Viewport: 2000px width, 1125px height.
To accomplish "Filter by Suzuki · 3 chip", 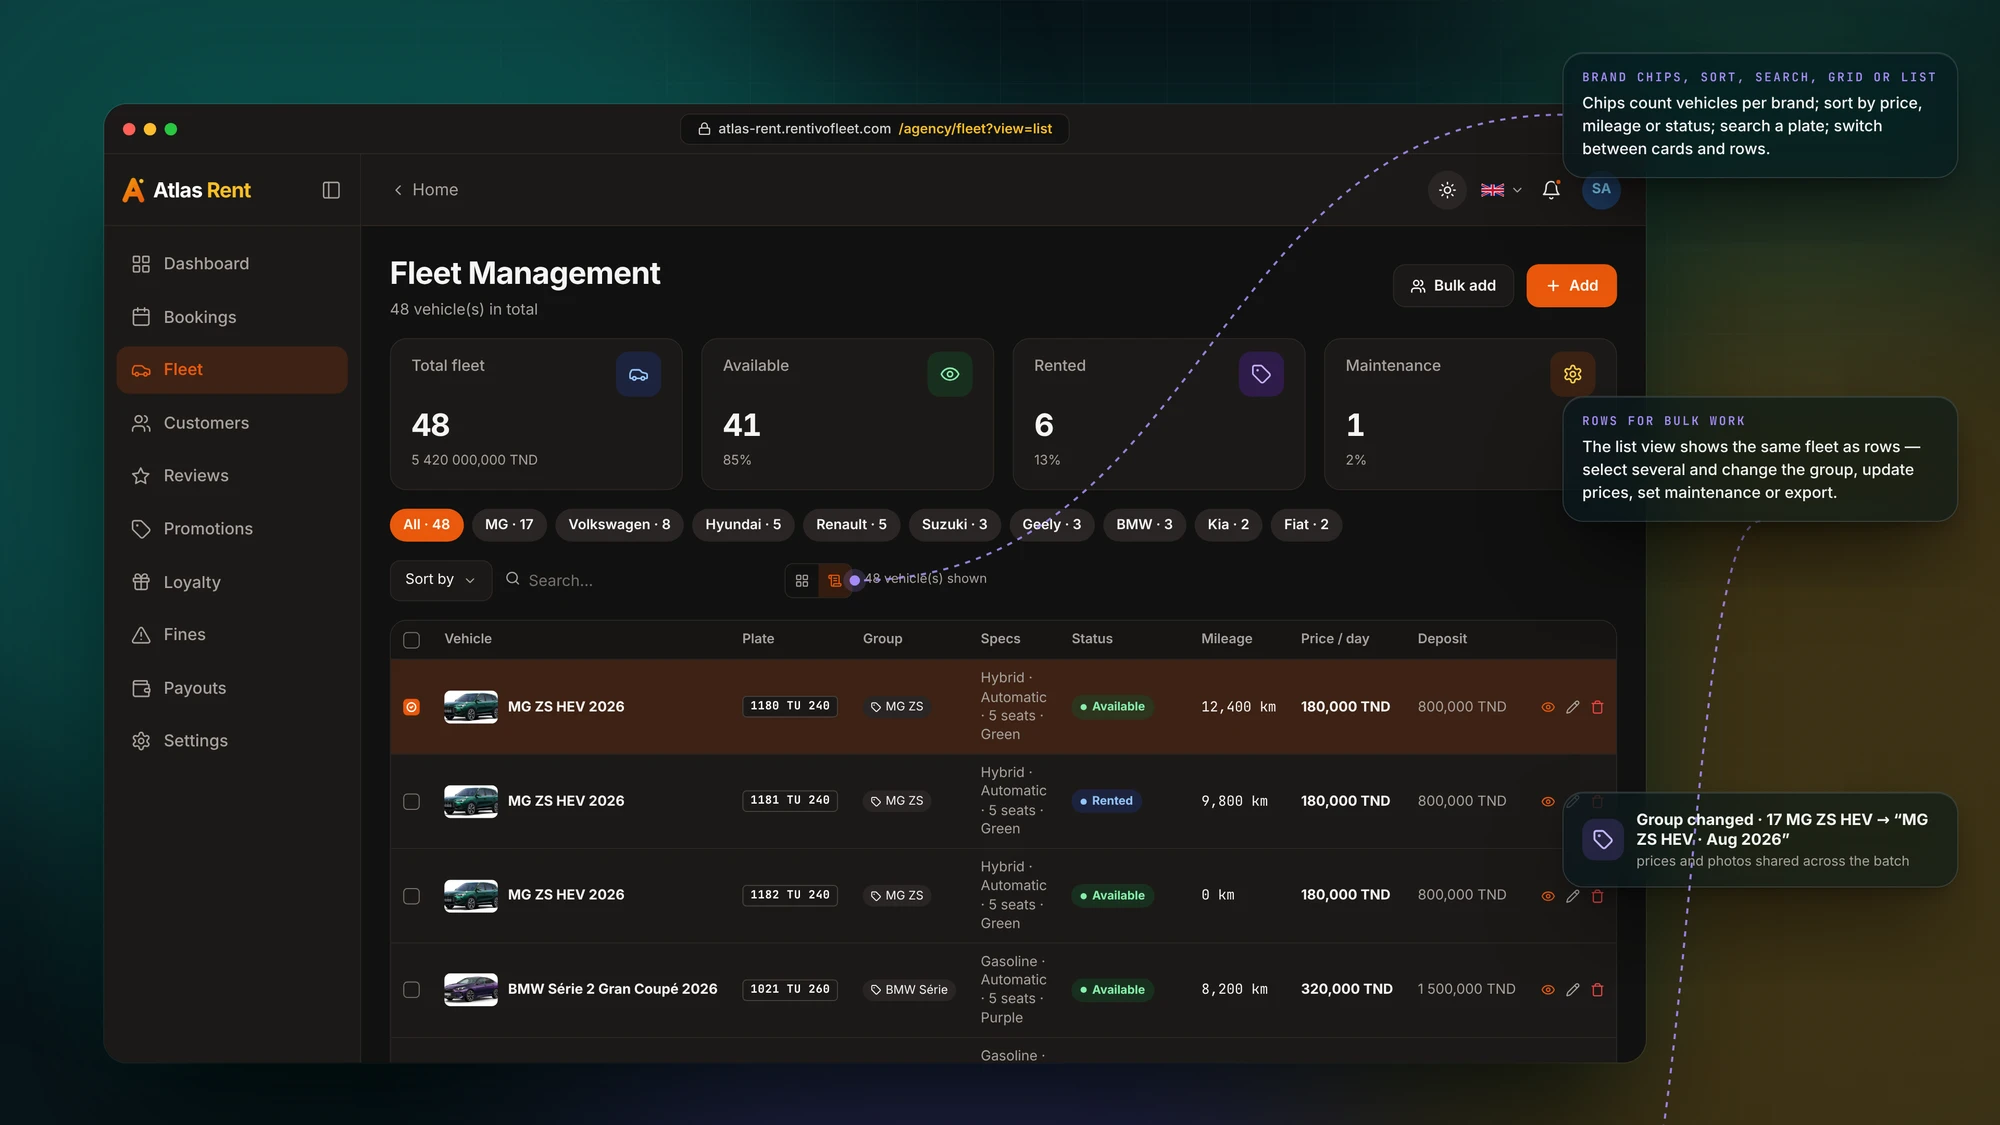I will point(954,525).
